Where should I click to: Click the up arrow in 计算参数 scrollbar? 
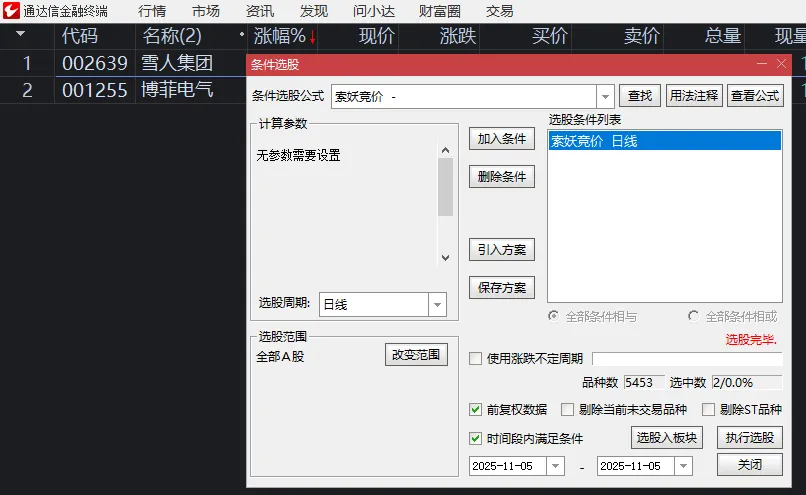446,151
